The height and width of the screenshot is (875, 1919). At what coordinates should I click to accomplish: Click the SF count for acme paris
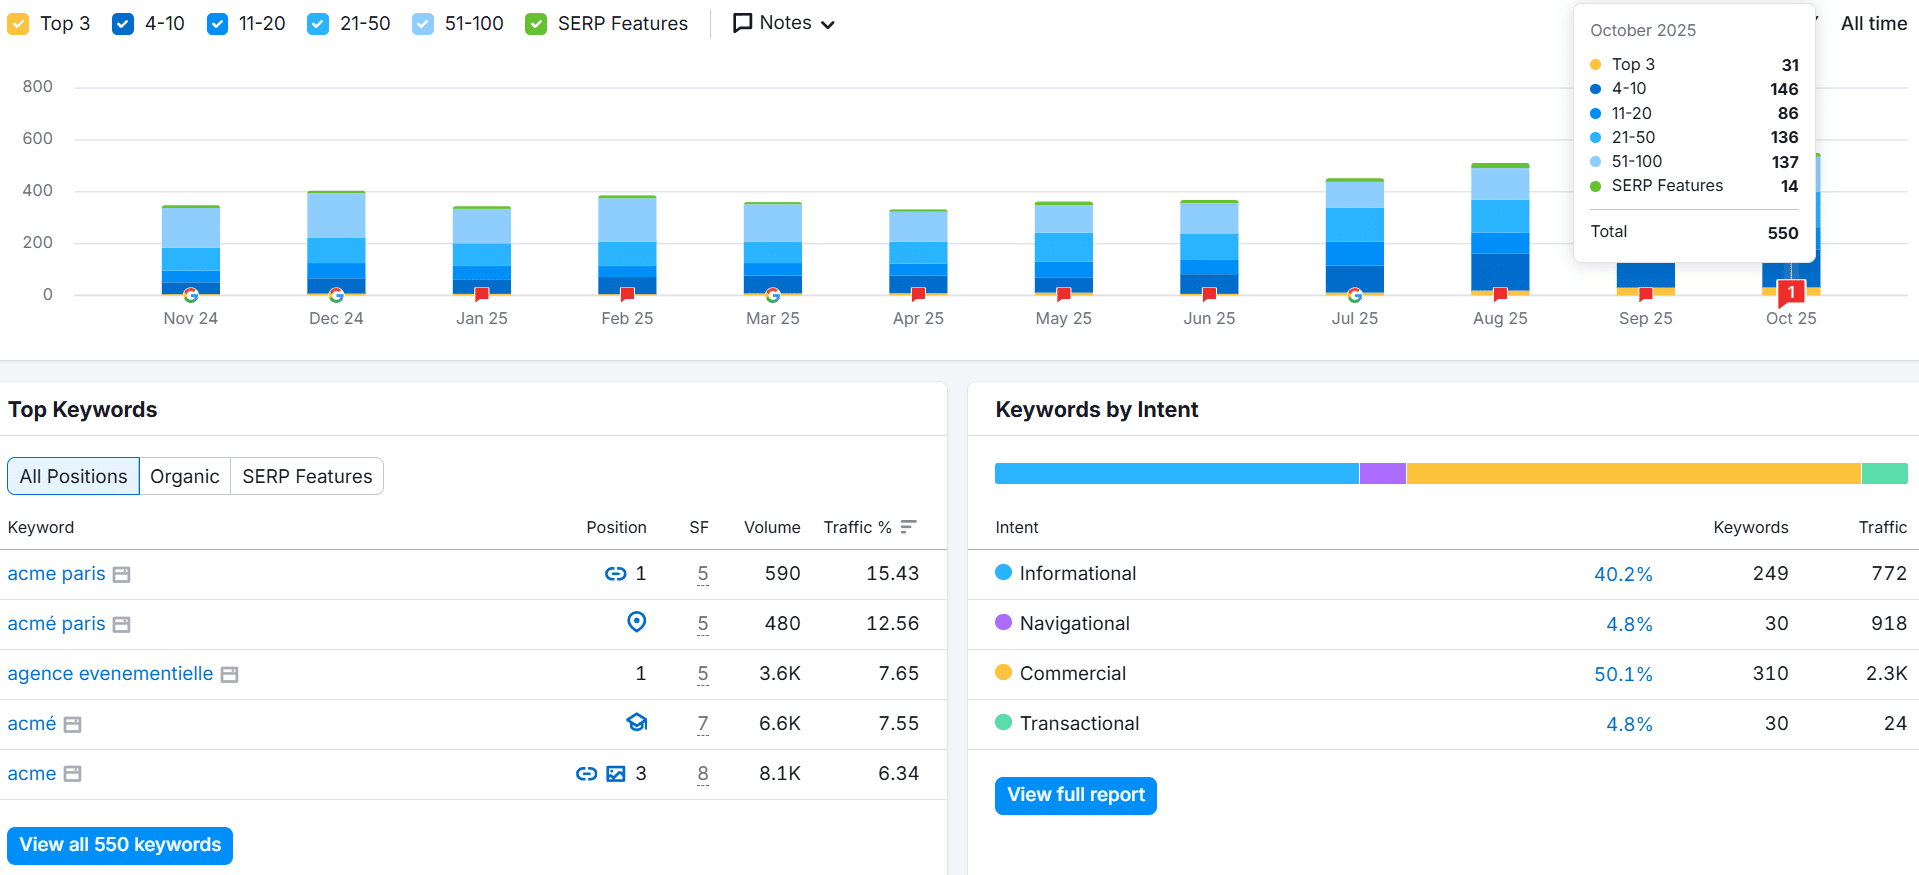[703, 573]
